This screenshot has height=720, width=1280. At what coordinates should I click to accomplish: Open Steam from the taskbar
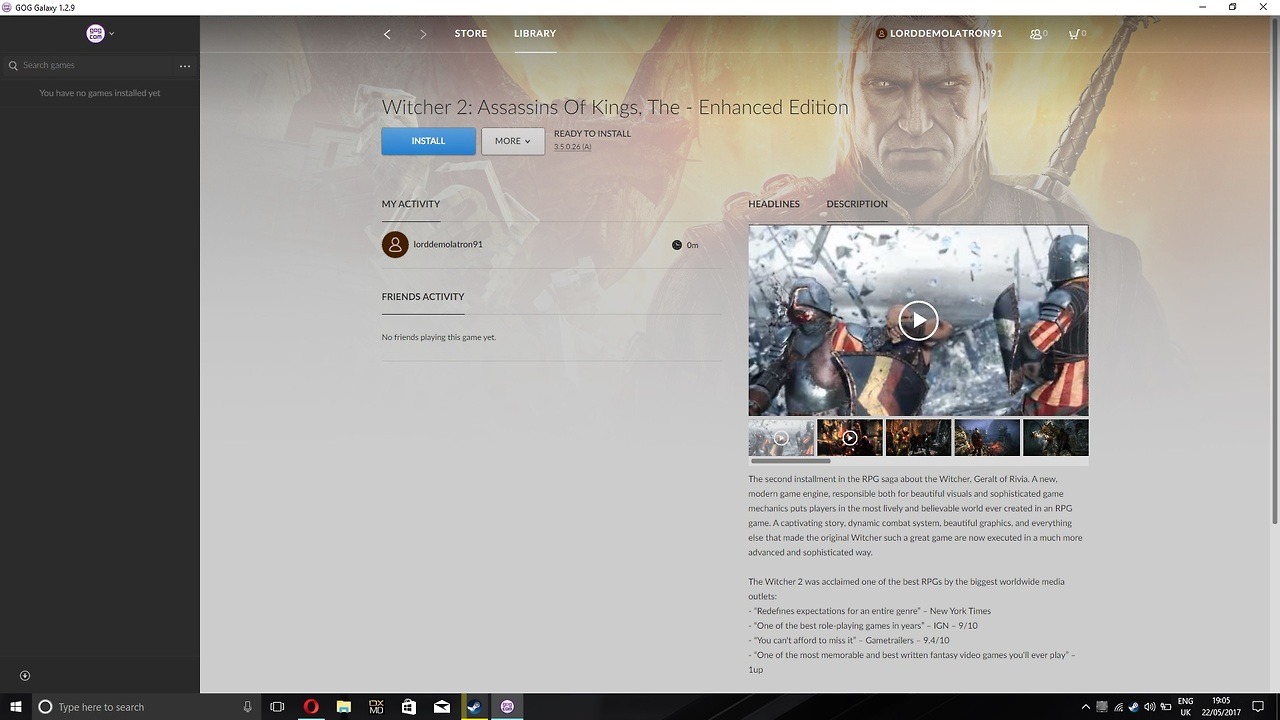pyautogui.click(x=474, y=707)
